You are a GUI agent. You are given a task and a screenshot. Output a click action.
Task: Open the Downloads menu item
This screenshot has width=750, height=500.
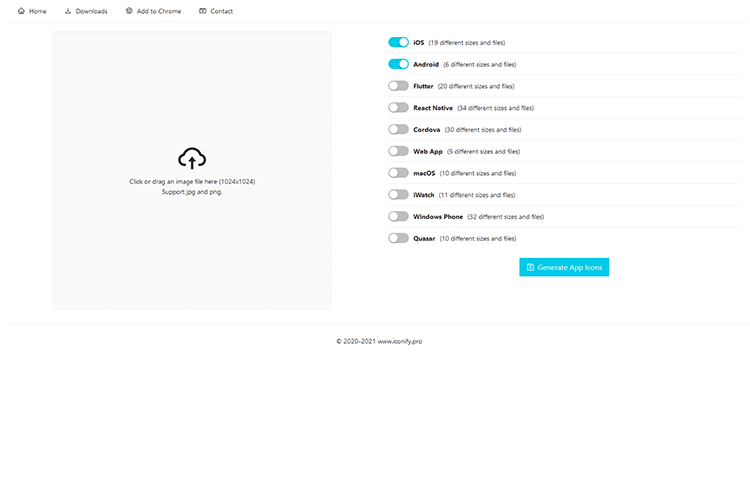point(91,11)
